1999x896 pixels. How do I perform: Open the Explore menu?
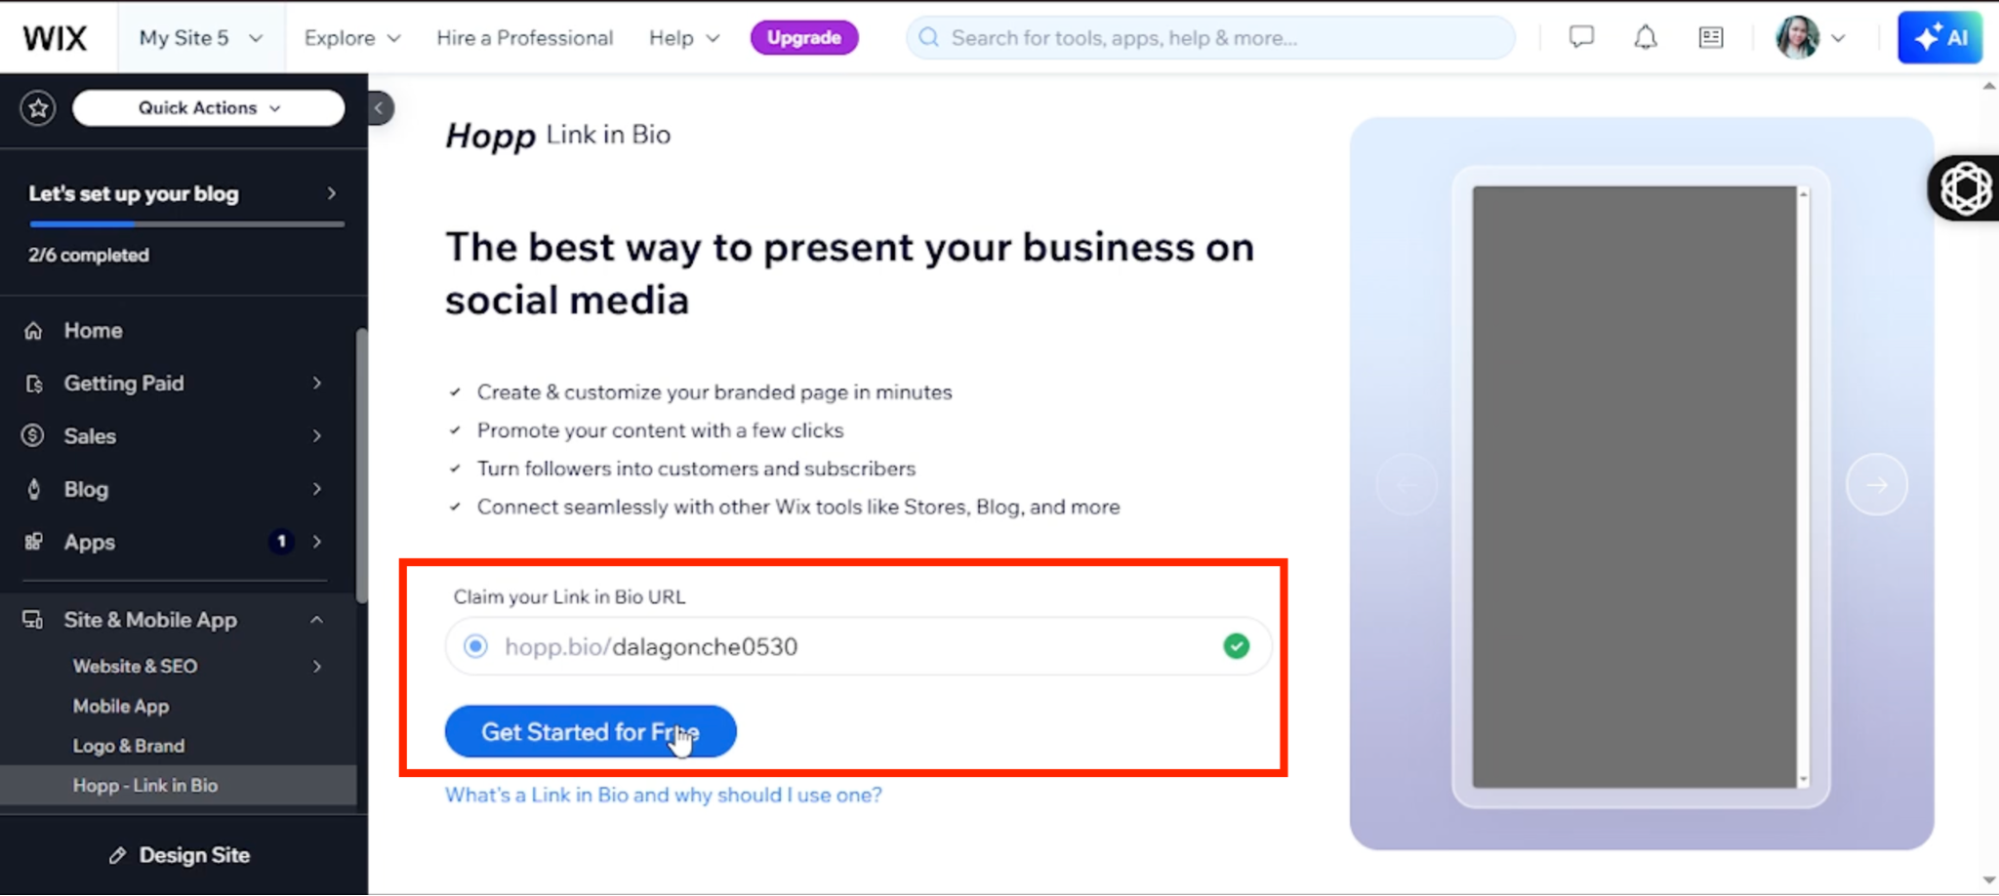point(351,38)
